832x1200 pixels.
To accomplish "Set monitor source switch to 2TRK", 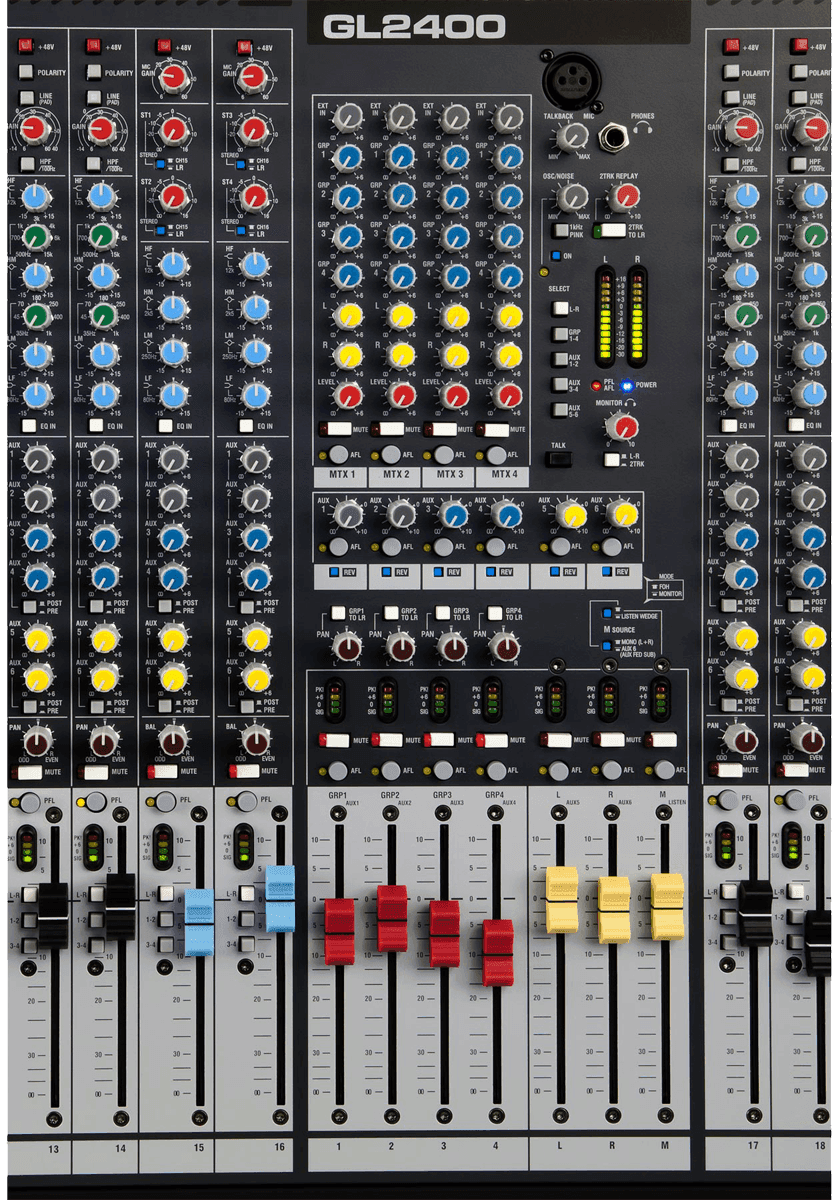I will [611, 460].
